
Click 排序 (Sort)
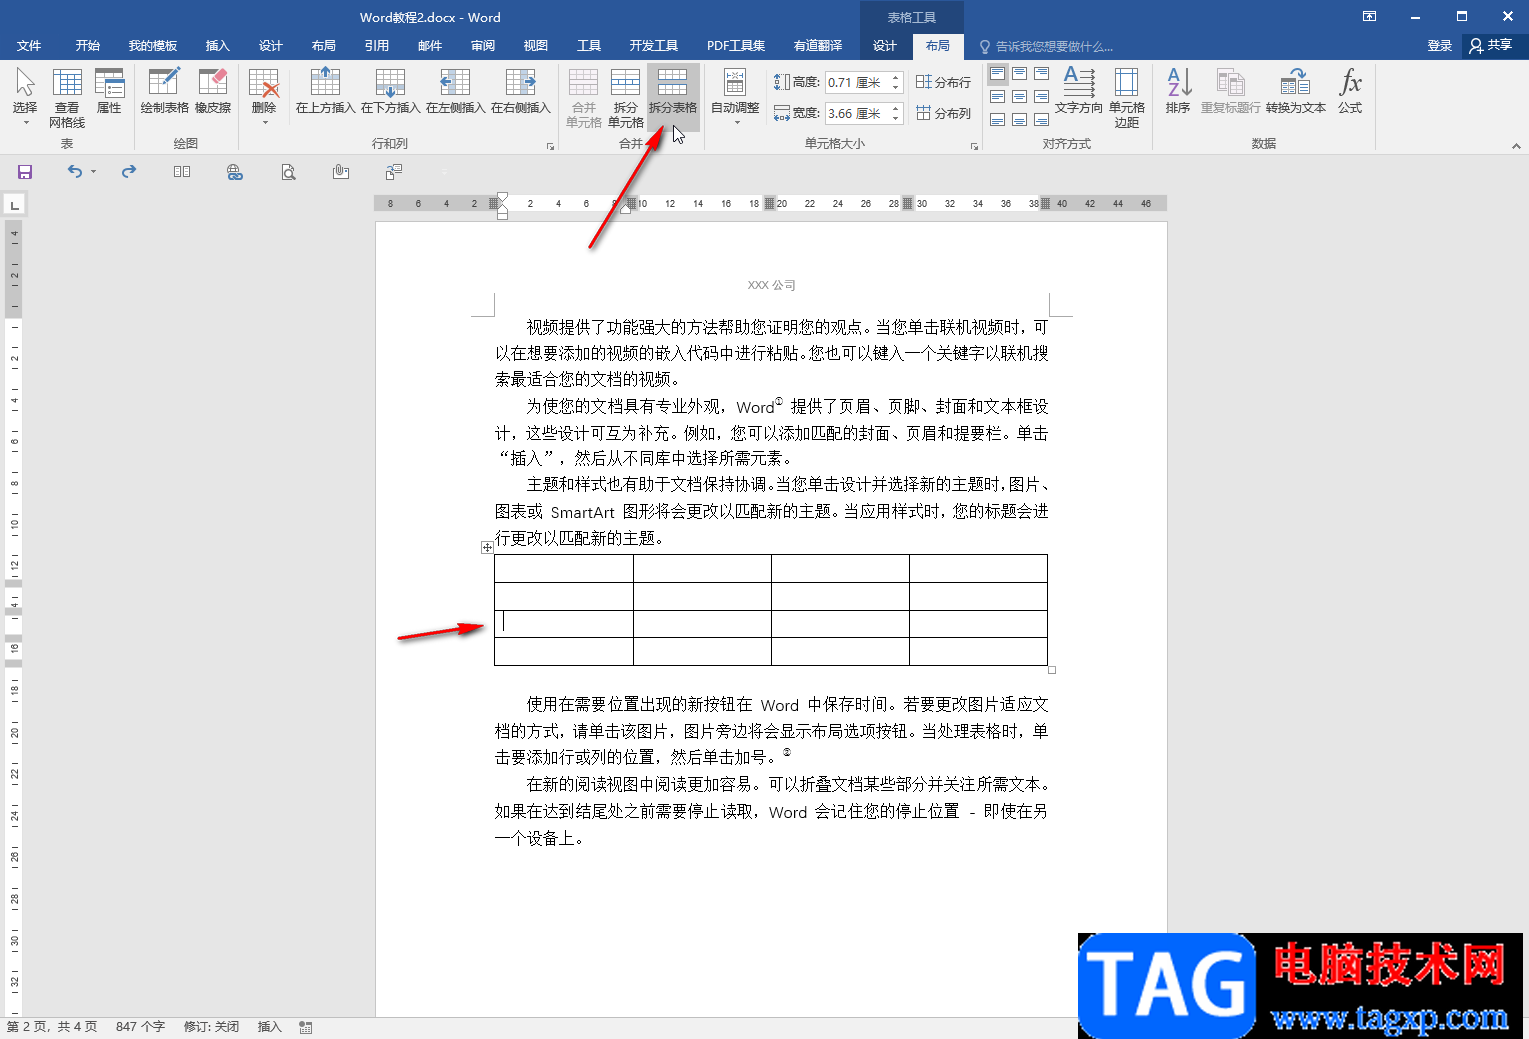(x=1178, y=91)
